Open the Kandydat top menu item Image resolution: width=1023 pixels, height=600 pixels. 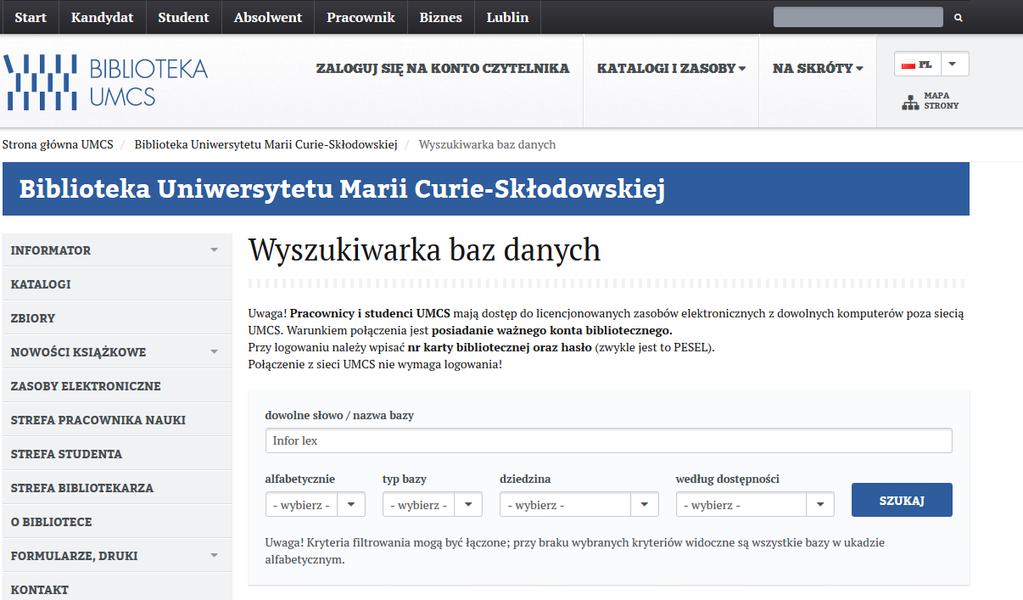pos(102,17)
